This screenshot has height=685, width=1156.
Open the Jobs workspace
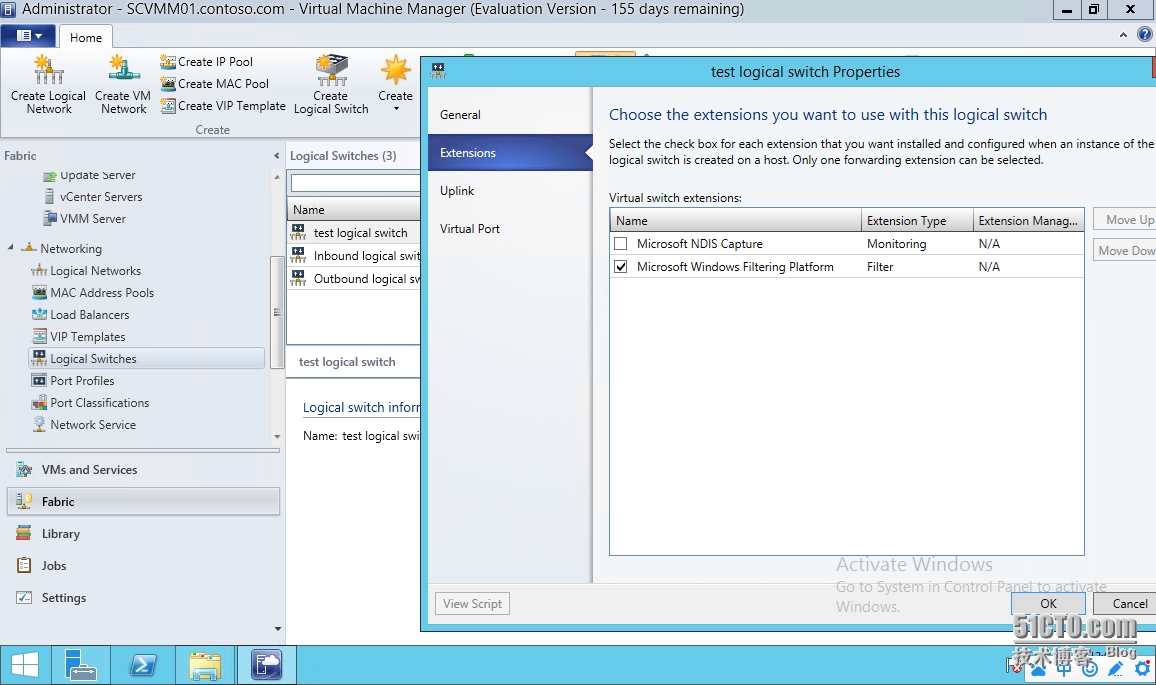pos(143,566)
